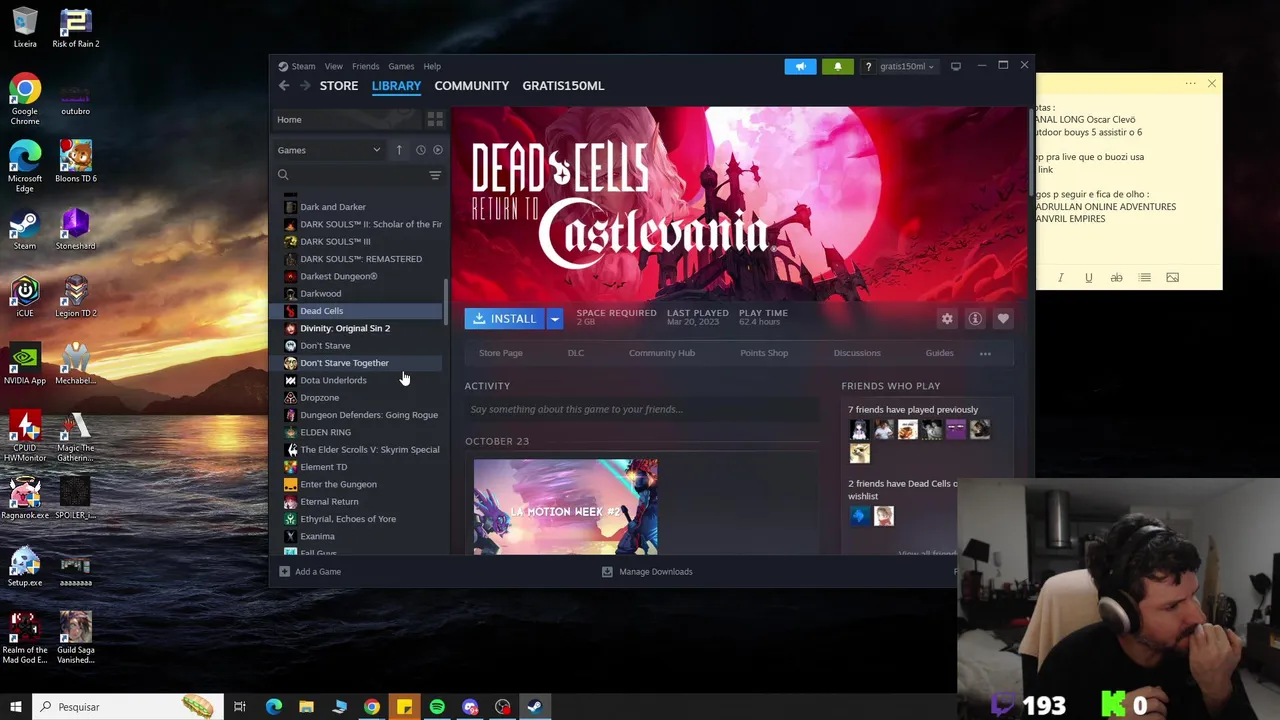Go forward with the Steam forward arrow

pyautogui.click(x=305, y=86)
